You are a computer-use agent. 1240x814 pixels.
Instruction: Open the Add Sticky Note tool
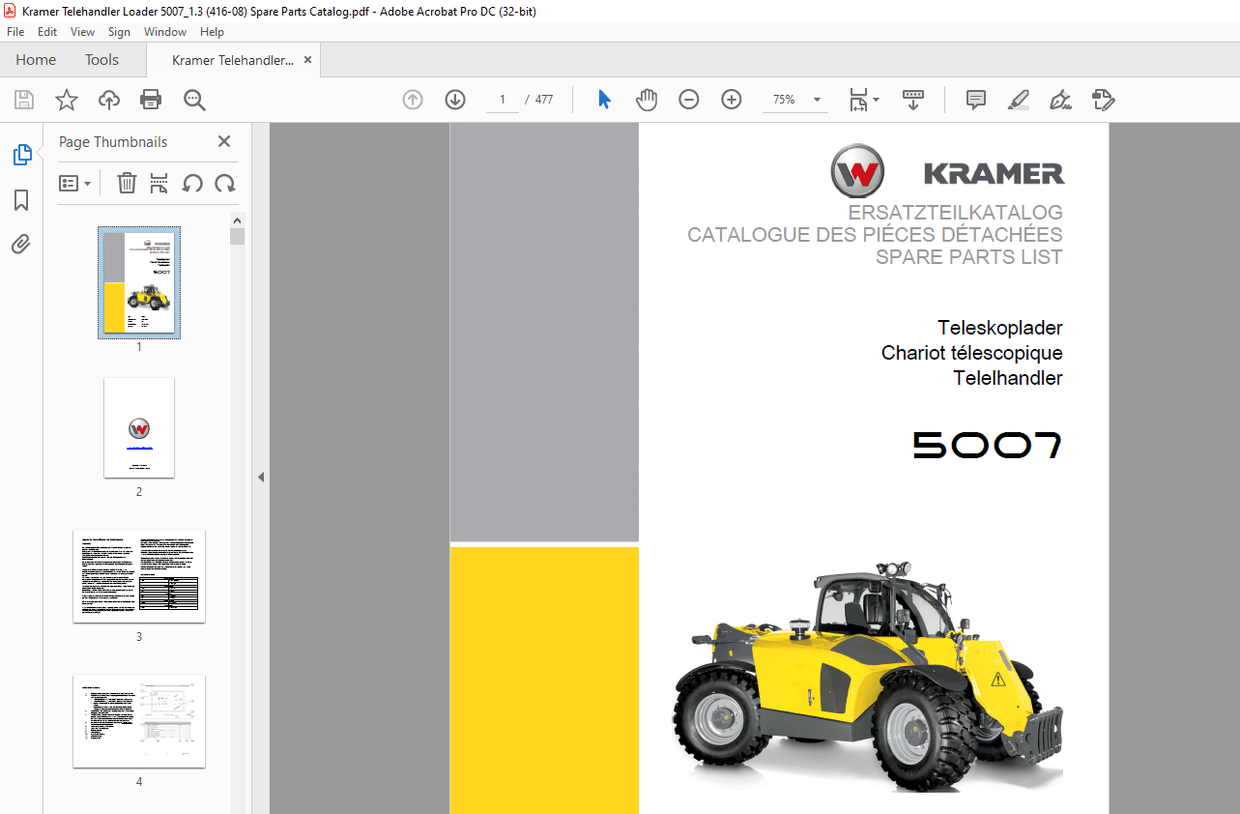pos(975,99)
